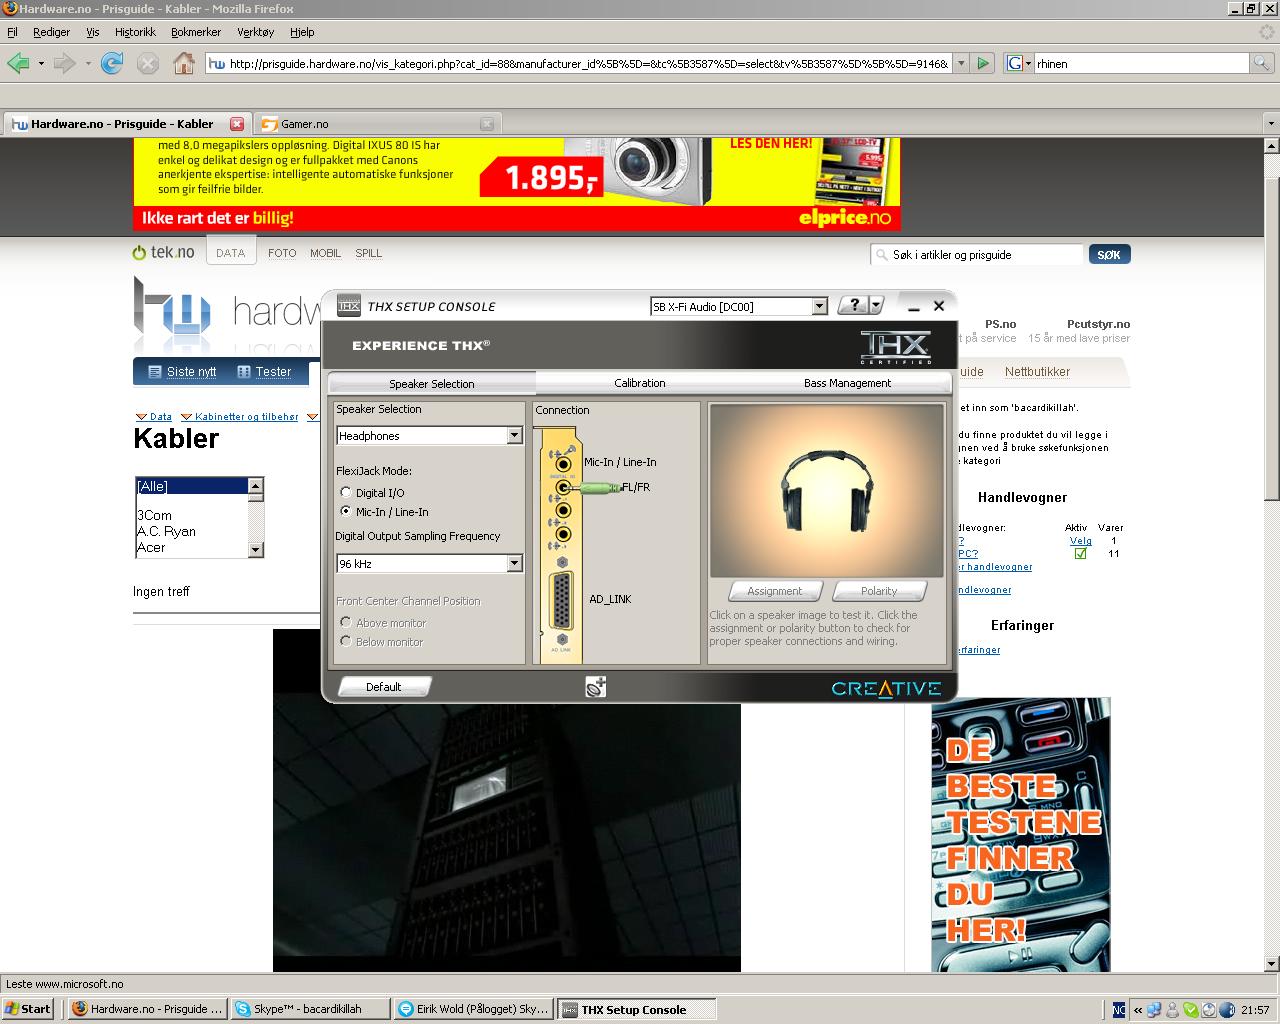Click the green Skype tray icon

1190,1010
